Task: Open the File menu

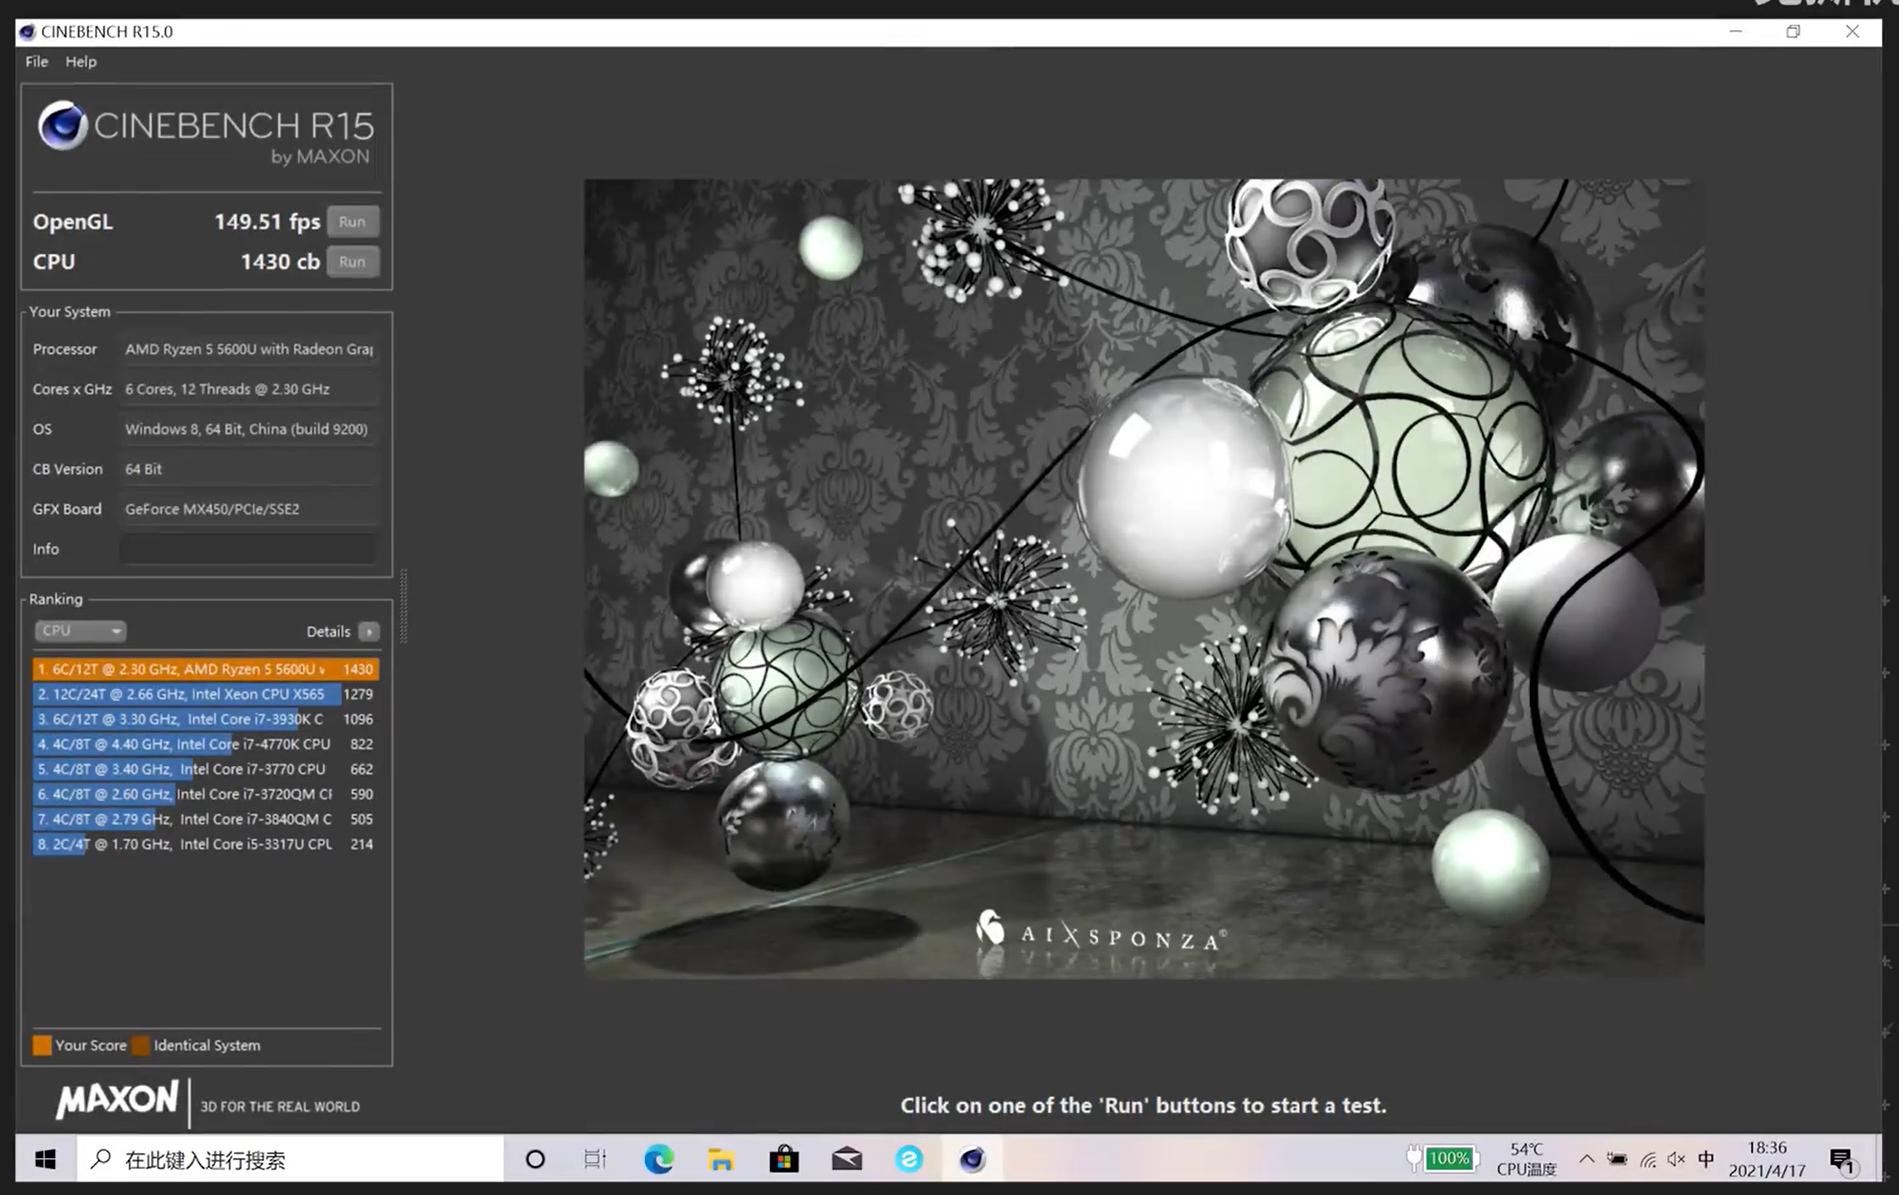Action: click(37, 62)
